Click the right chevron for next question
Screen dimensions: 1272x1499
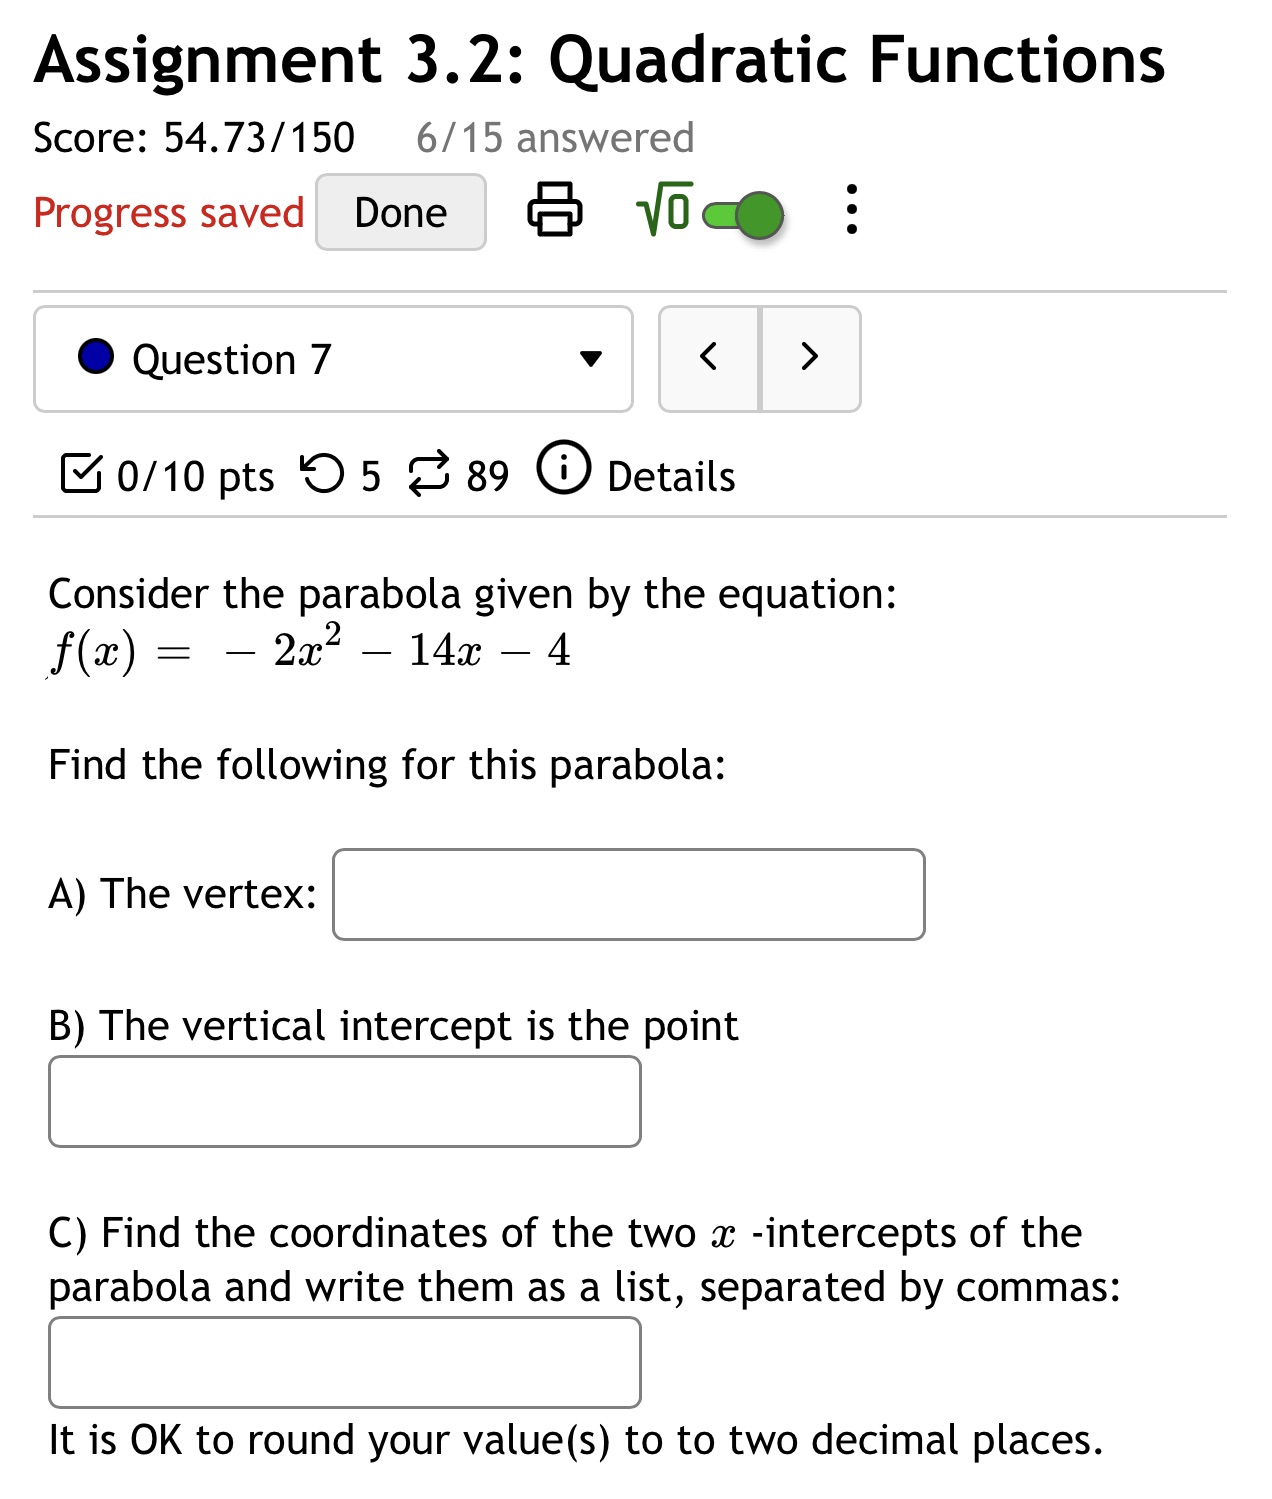tap(811, 358)
